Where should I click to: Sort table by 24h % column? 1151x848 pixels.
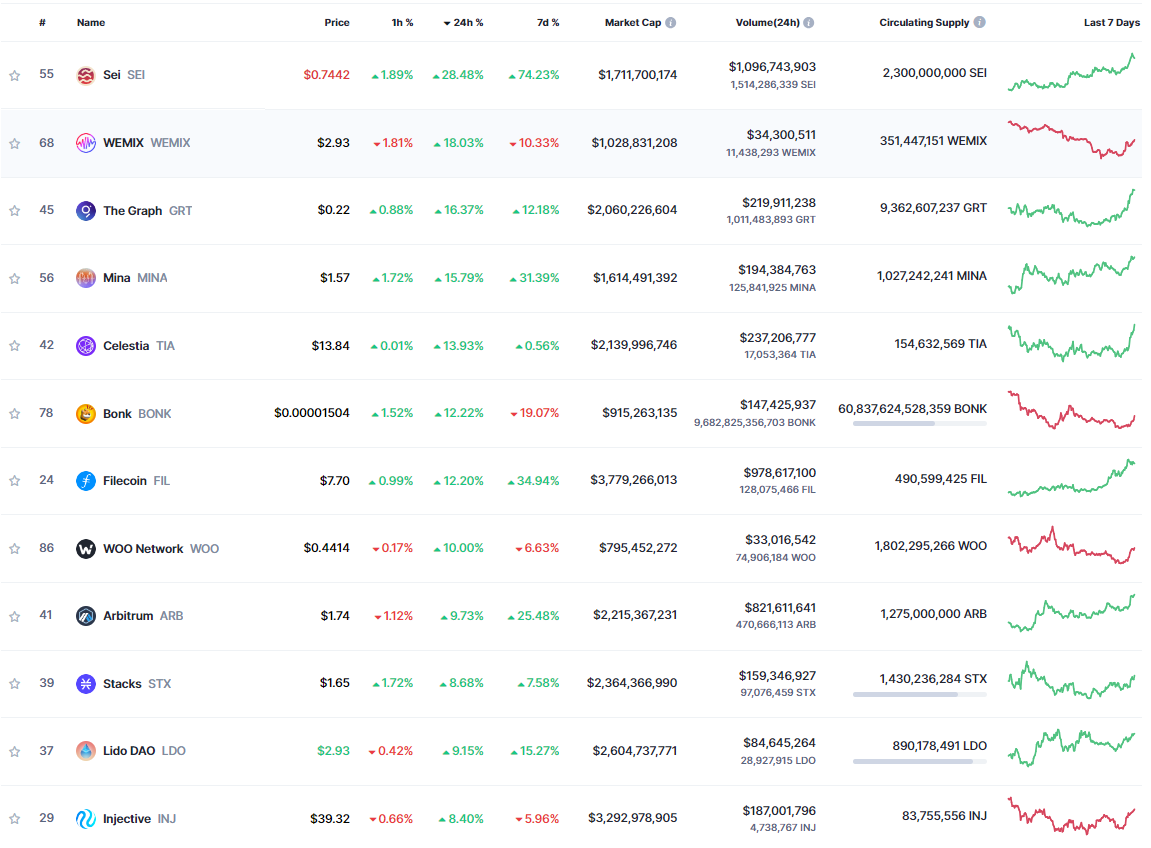pyautogui.click(x=463, y=23)
